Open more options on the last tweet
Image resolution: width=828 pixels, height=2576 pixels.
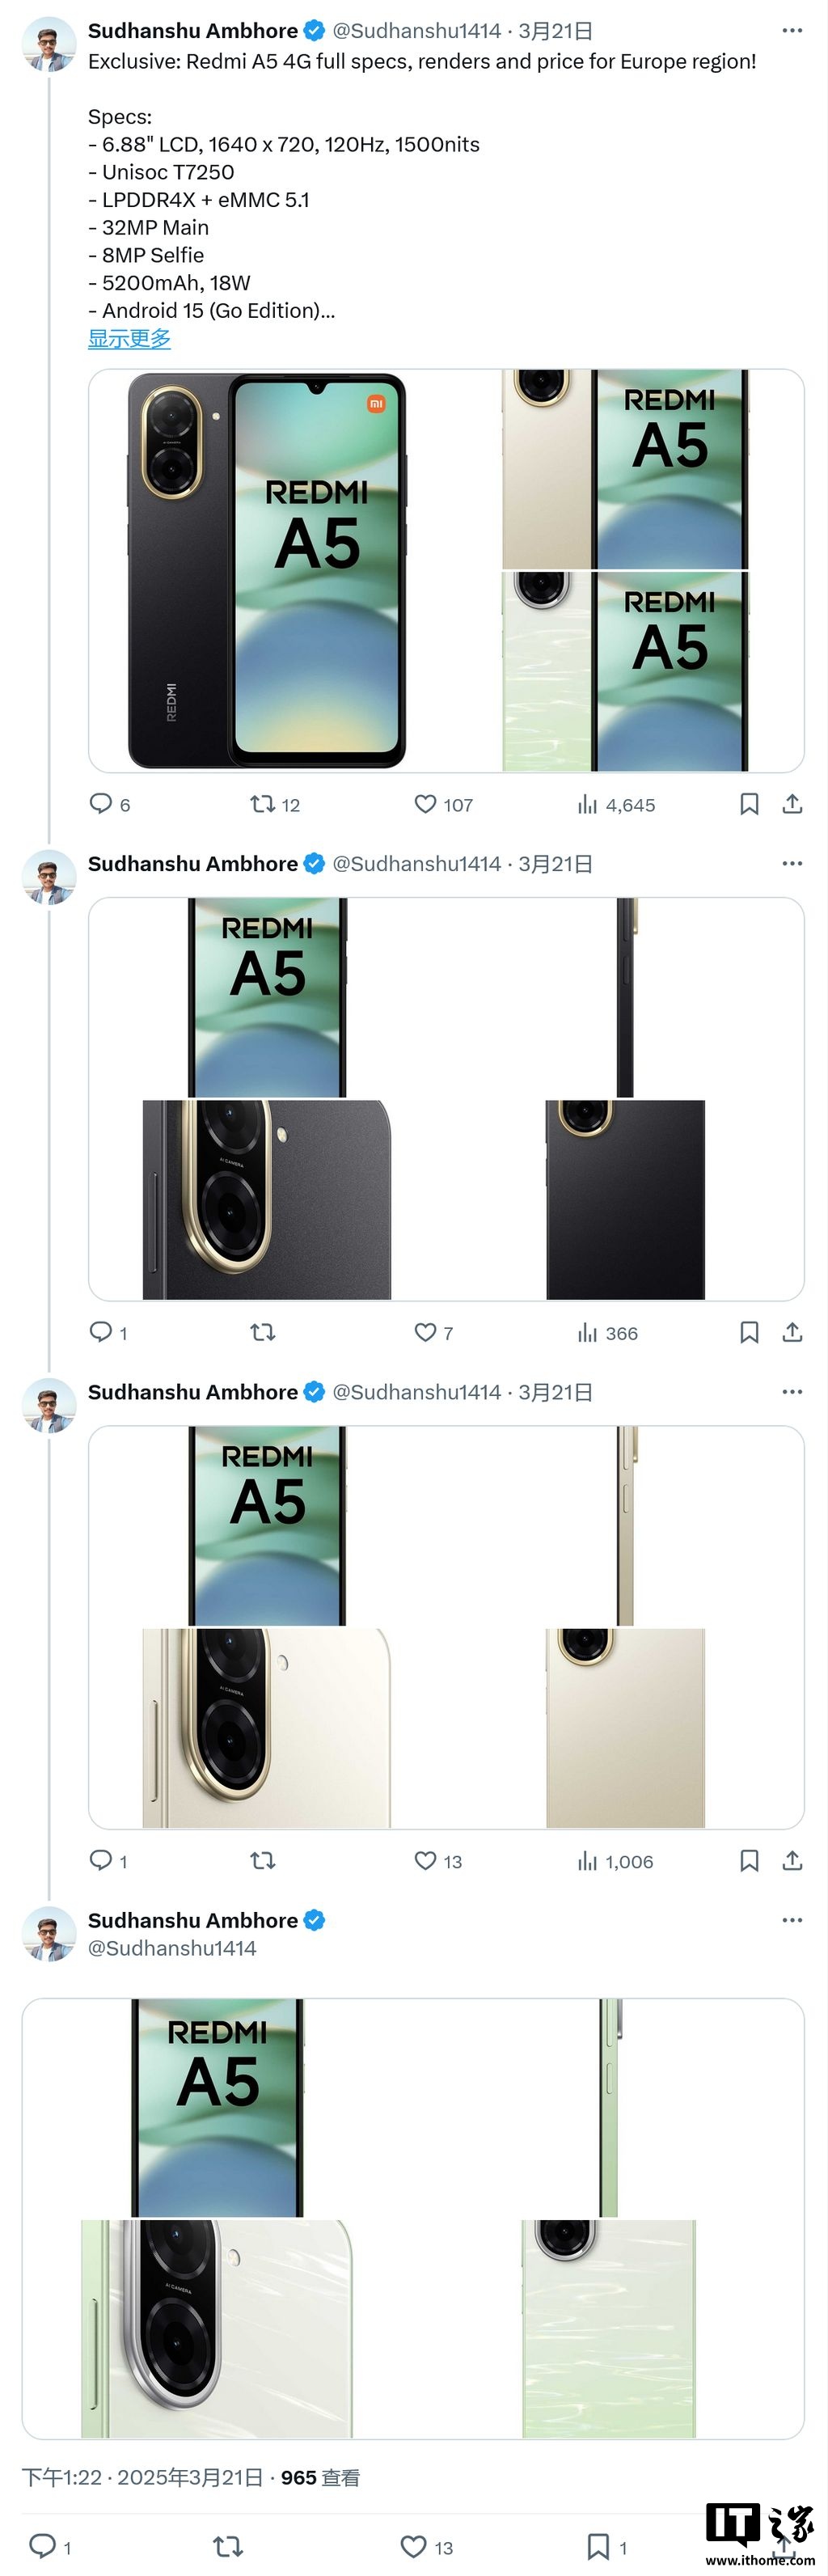point(792,1920)
